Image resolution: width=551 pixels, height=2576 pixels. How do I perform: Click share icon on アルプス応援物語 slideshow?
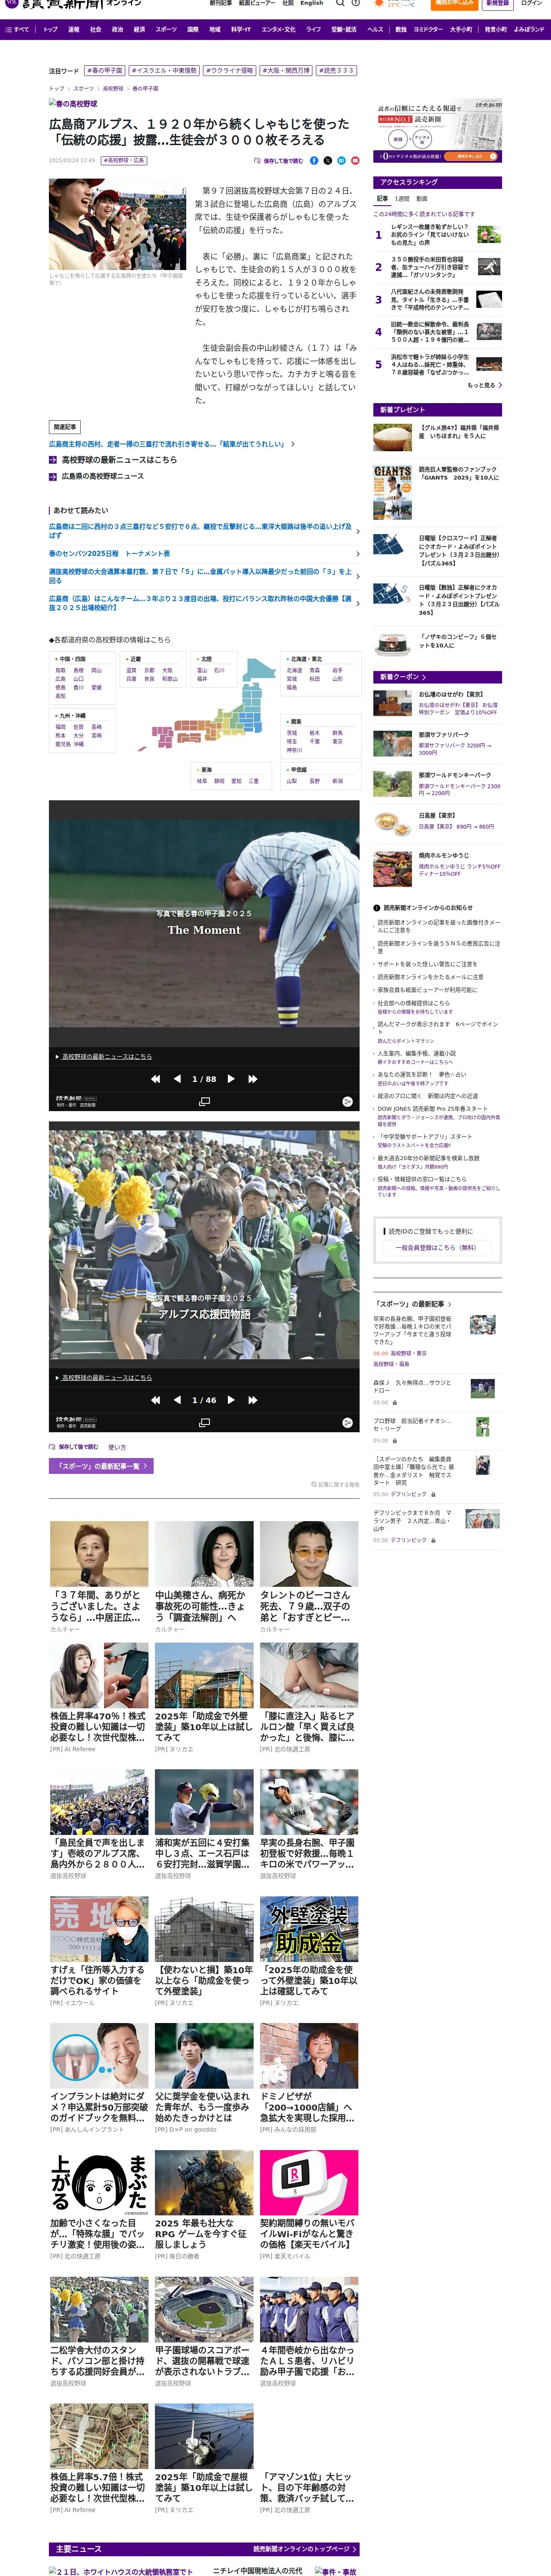347,1422
